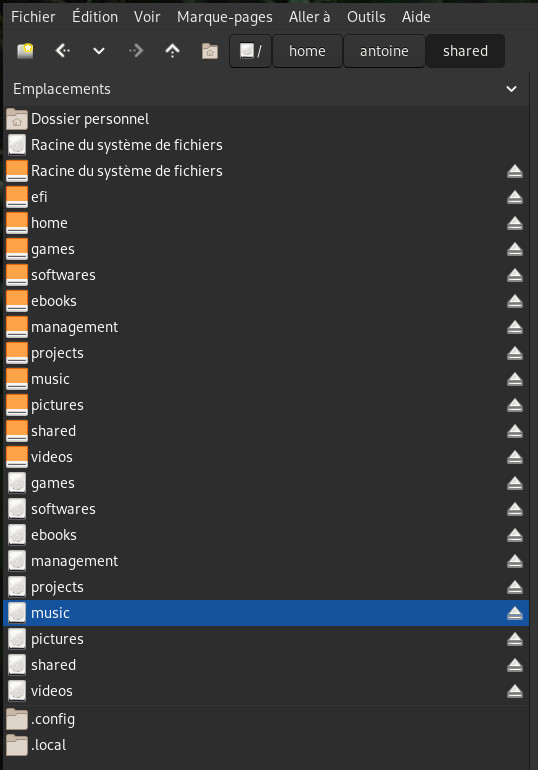Expand the Emplacements side pane chooser

click(x=511, y=89)
